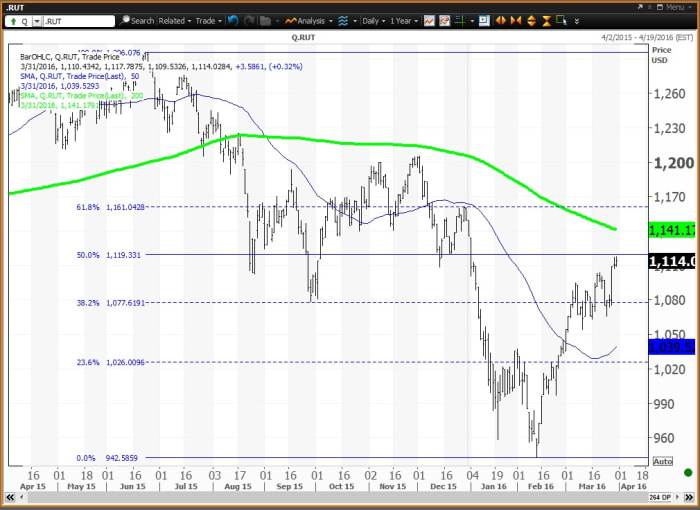
Task: Click the green status indicator dot
Action: (688, 472)
